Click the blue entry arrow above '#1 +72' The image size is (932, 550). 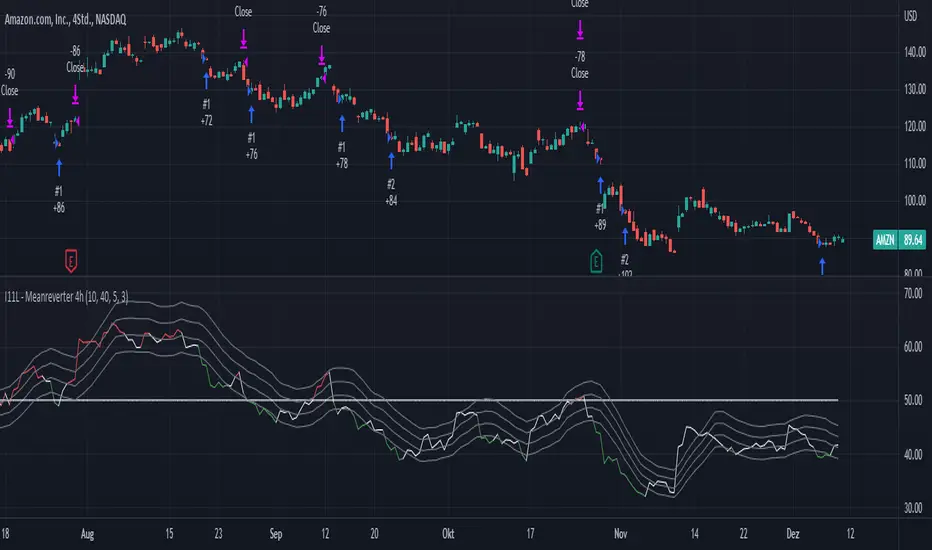click(207, 78)
